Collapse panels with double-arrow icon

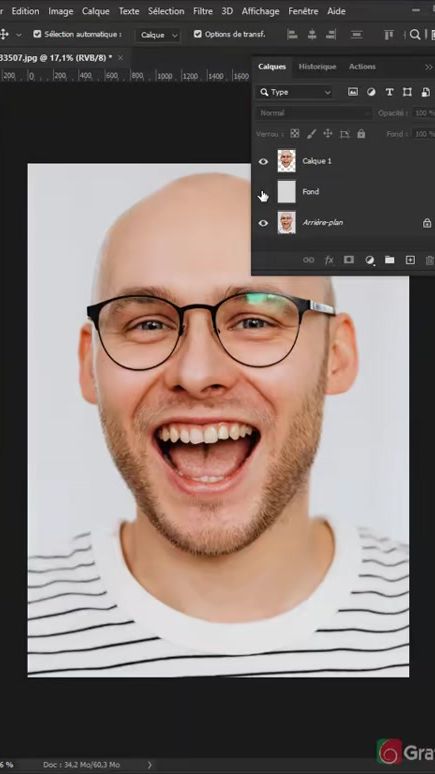pyautogui.click(x=429, y=67)
